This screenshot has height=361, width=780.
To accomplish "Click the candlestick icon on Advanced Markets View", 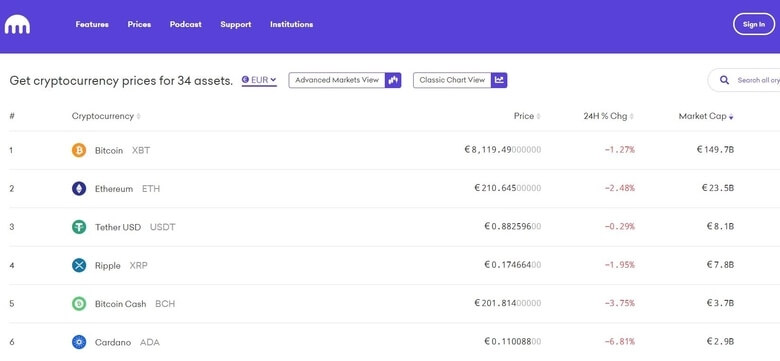I will [393, 80].
